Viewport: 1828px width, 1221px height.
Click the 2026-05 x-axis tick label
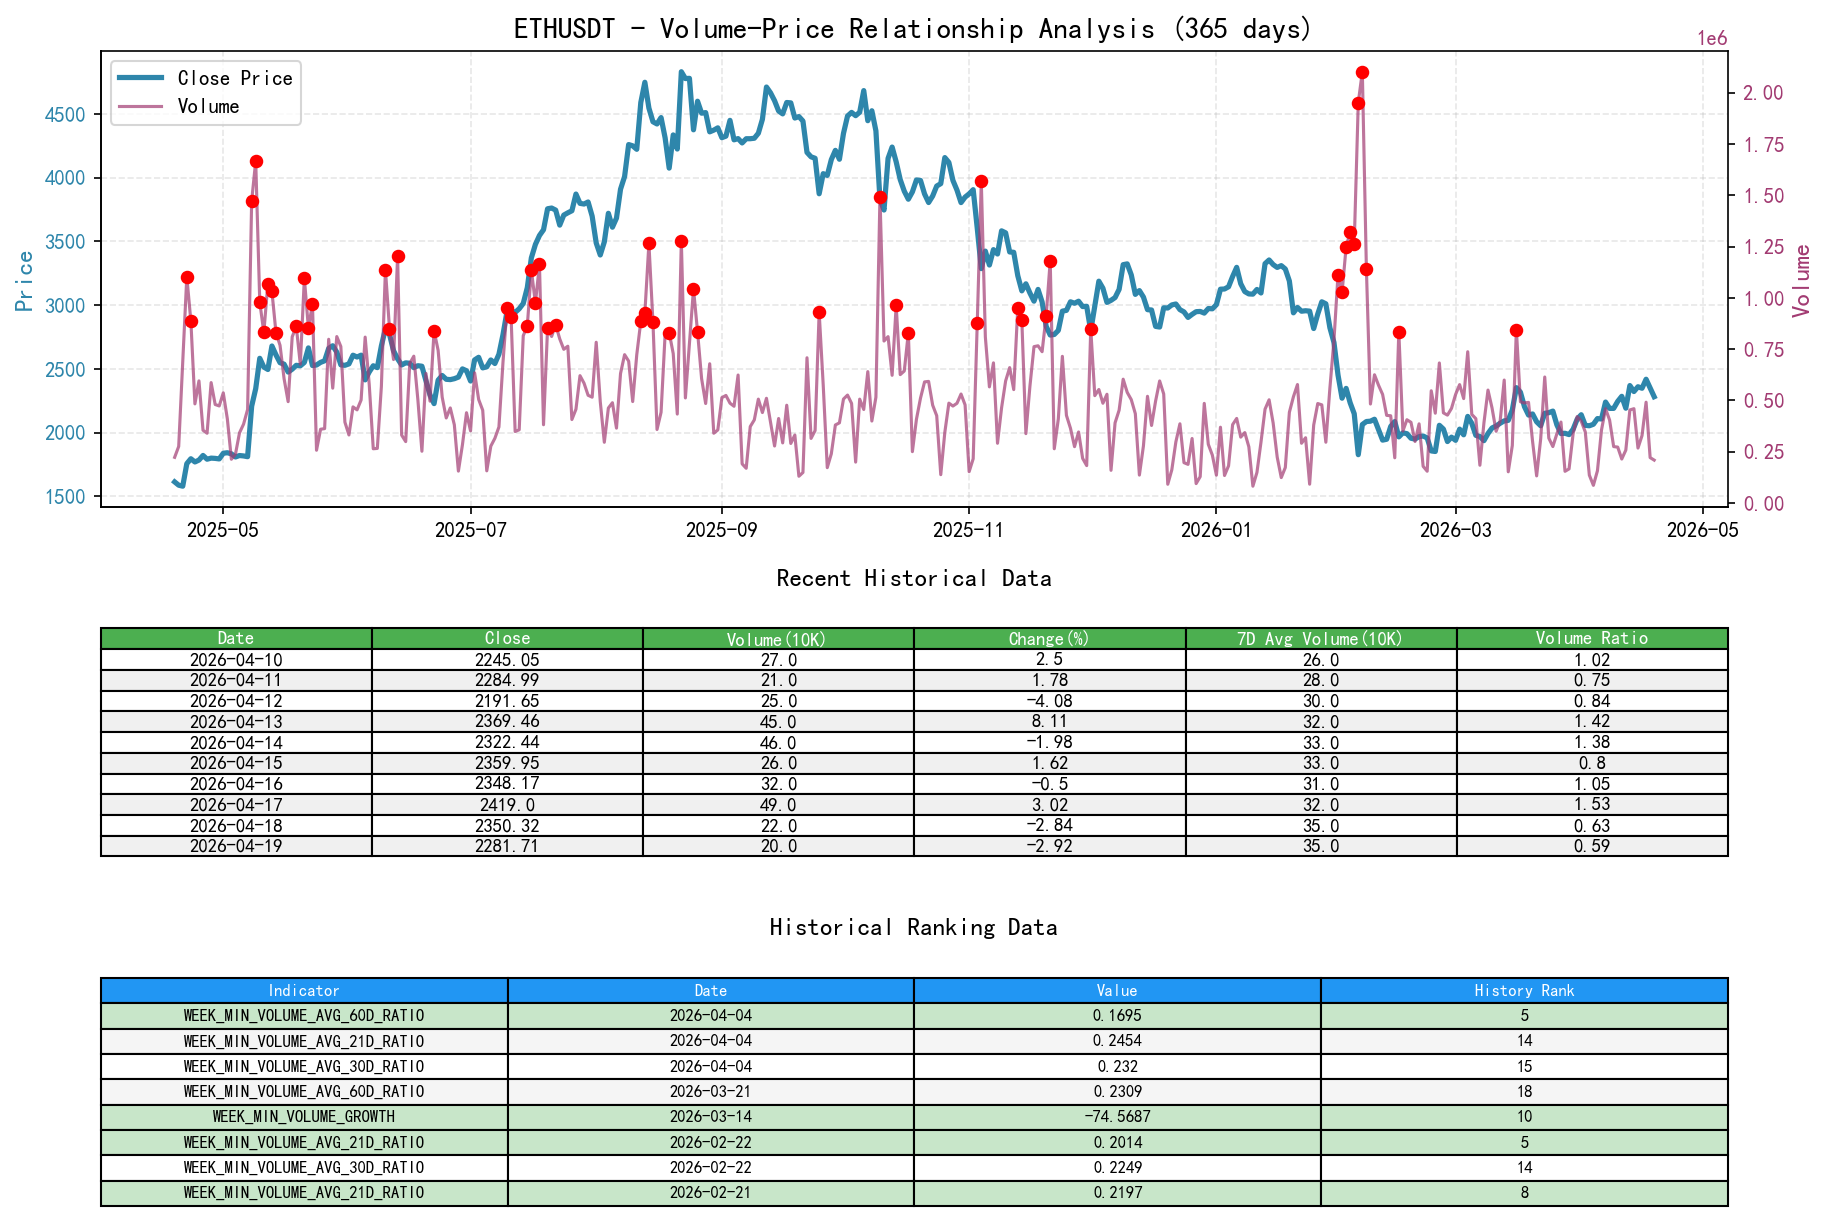coord(1703,529)
